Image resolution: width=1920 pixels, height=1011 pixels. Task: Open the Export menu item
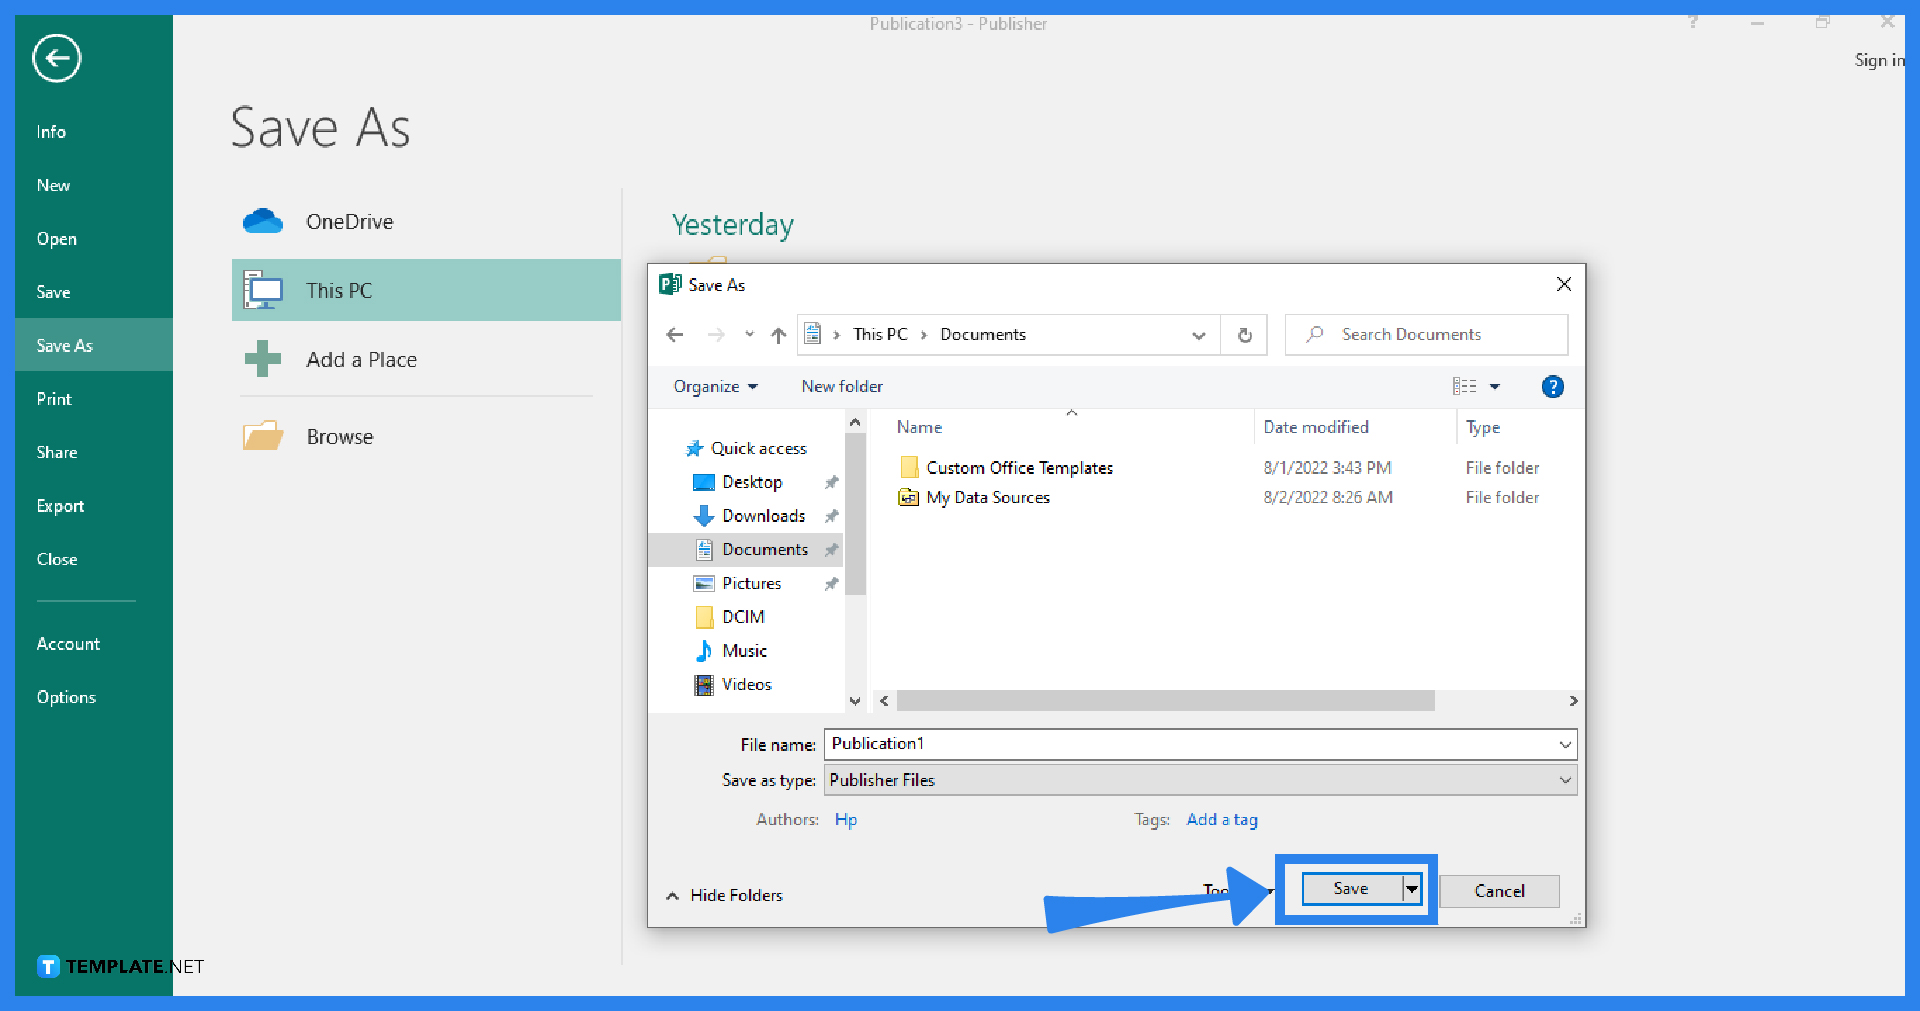coord(60,506)
